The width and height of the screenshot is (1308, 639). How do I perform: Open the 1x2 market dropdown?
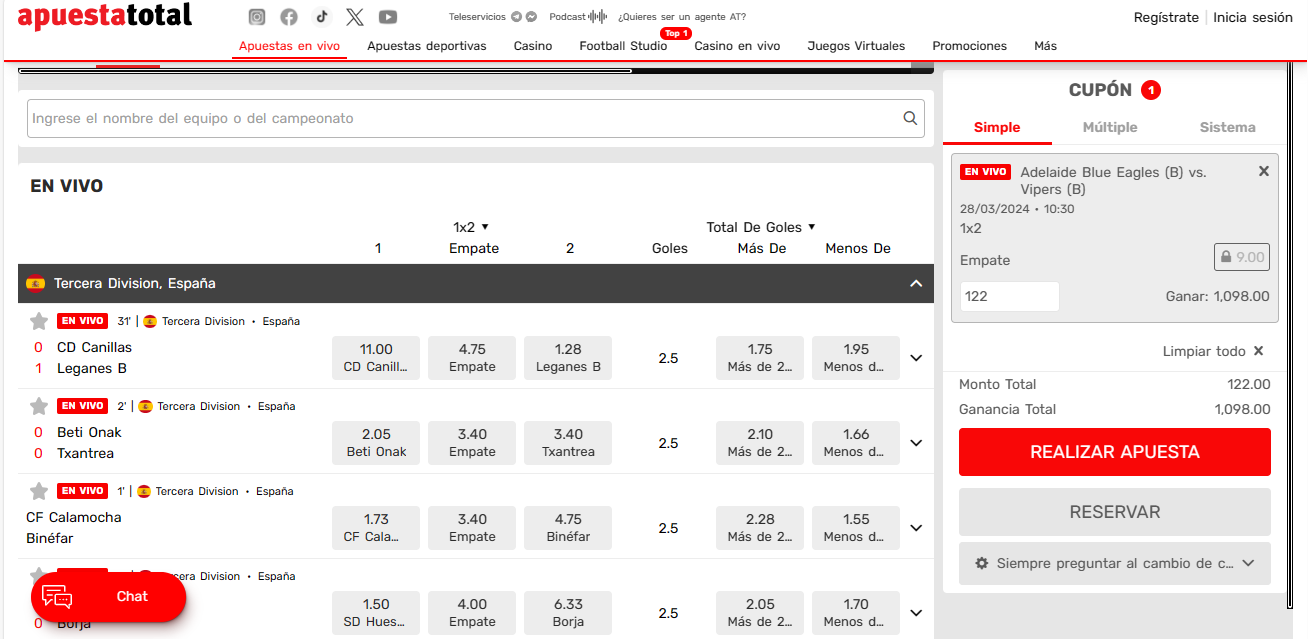click(471, 227)
